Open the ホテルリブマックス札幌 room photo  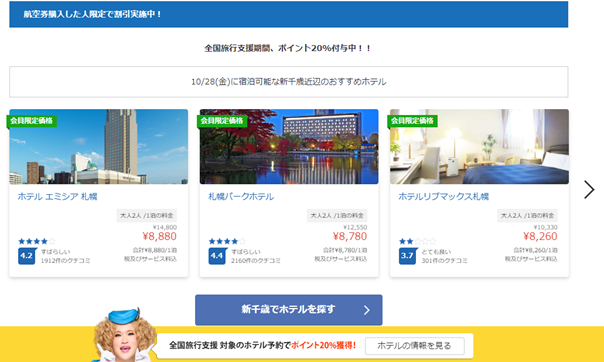[479, 147]
